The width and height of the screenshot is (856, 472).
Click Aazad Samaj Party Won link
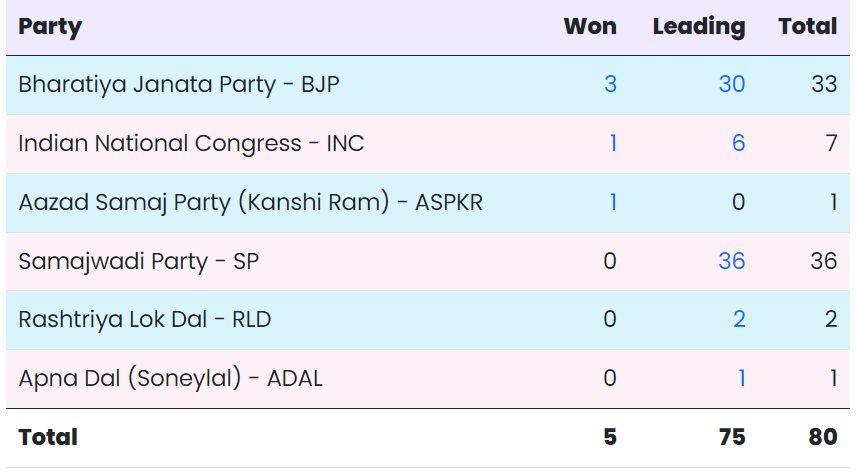[x=612, y=202]
